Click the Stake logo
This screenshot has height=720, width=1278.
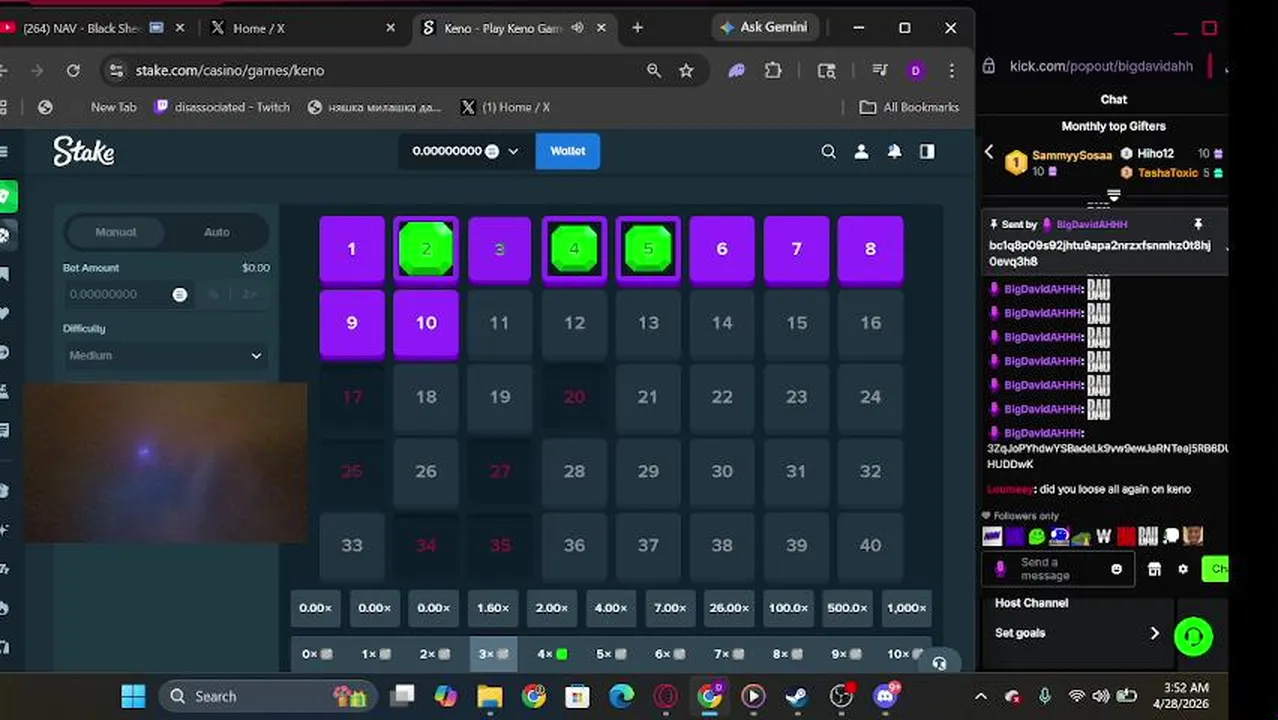coord(84,151)
